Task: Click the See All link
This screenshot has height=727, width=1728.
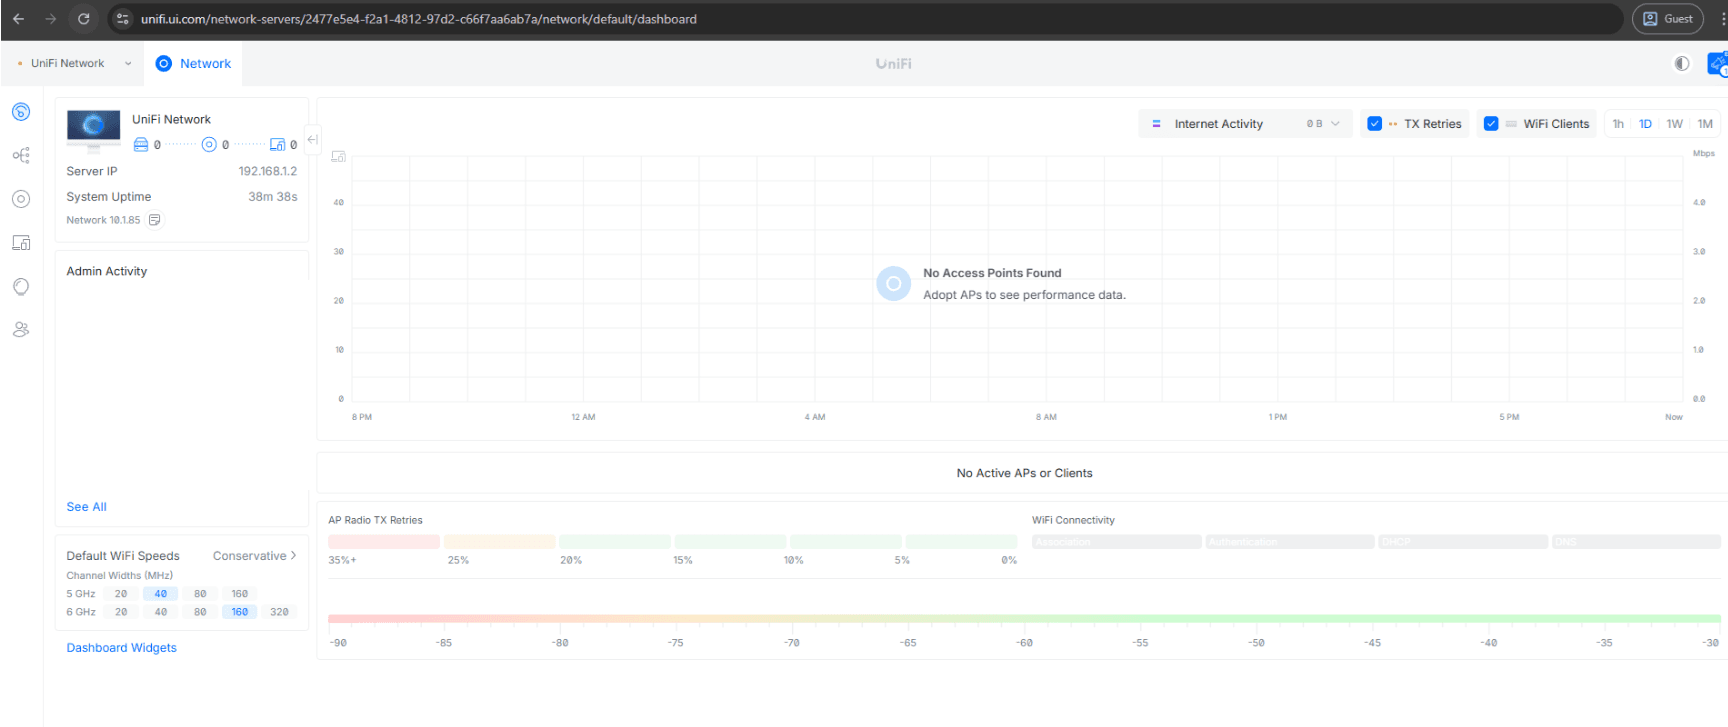Action: coord(86,507)
